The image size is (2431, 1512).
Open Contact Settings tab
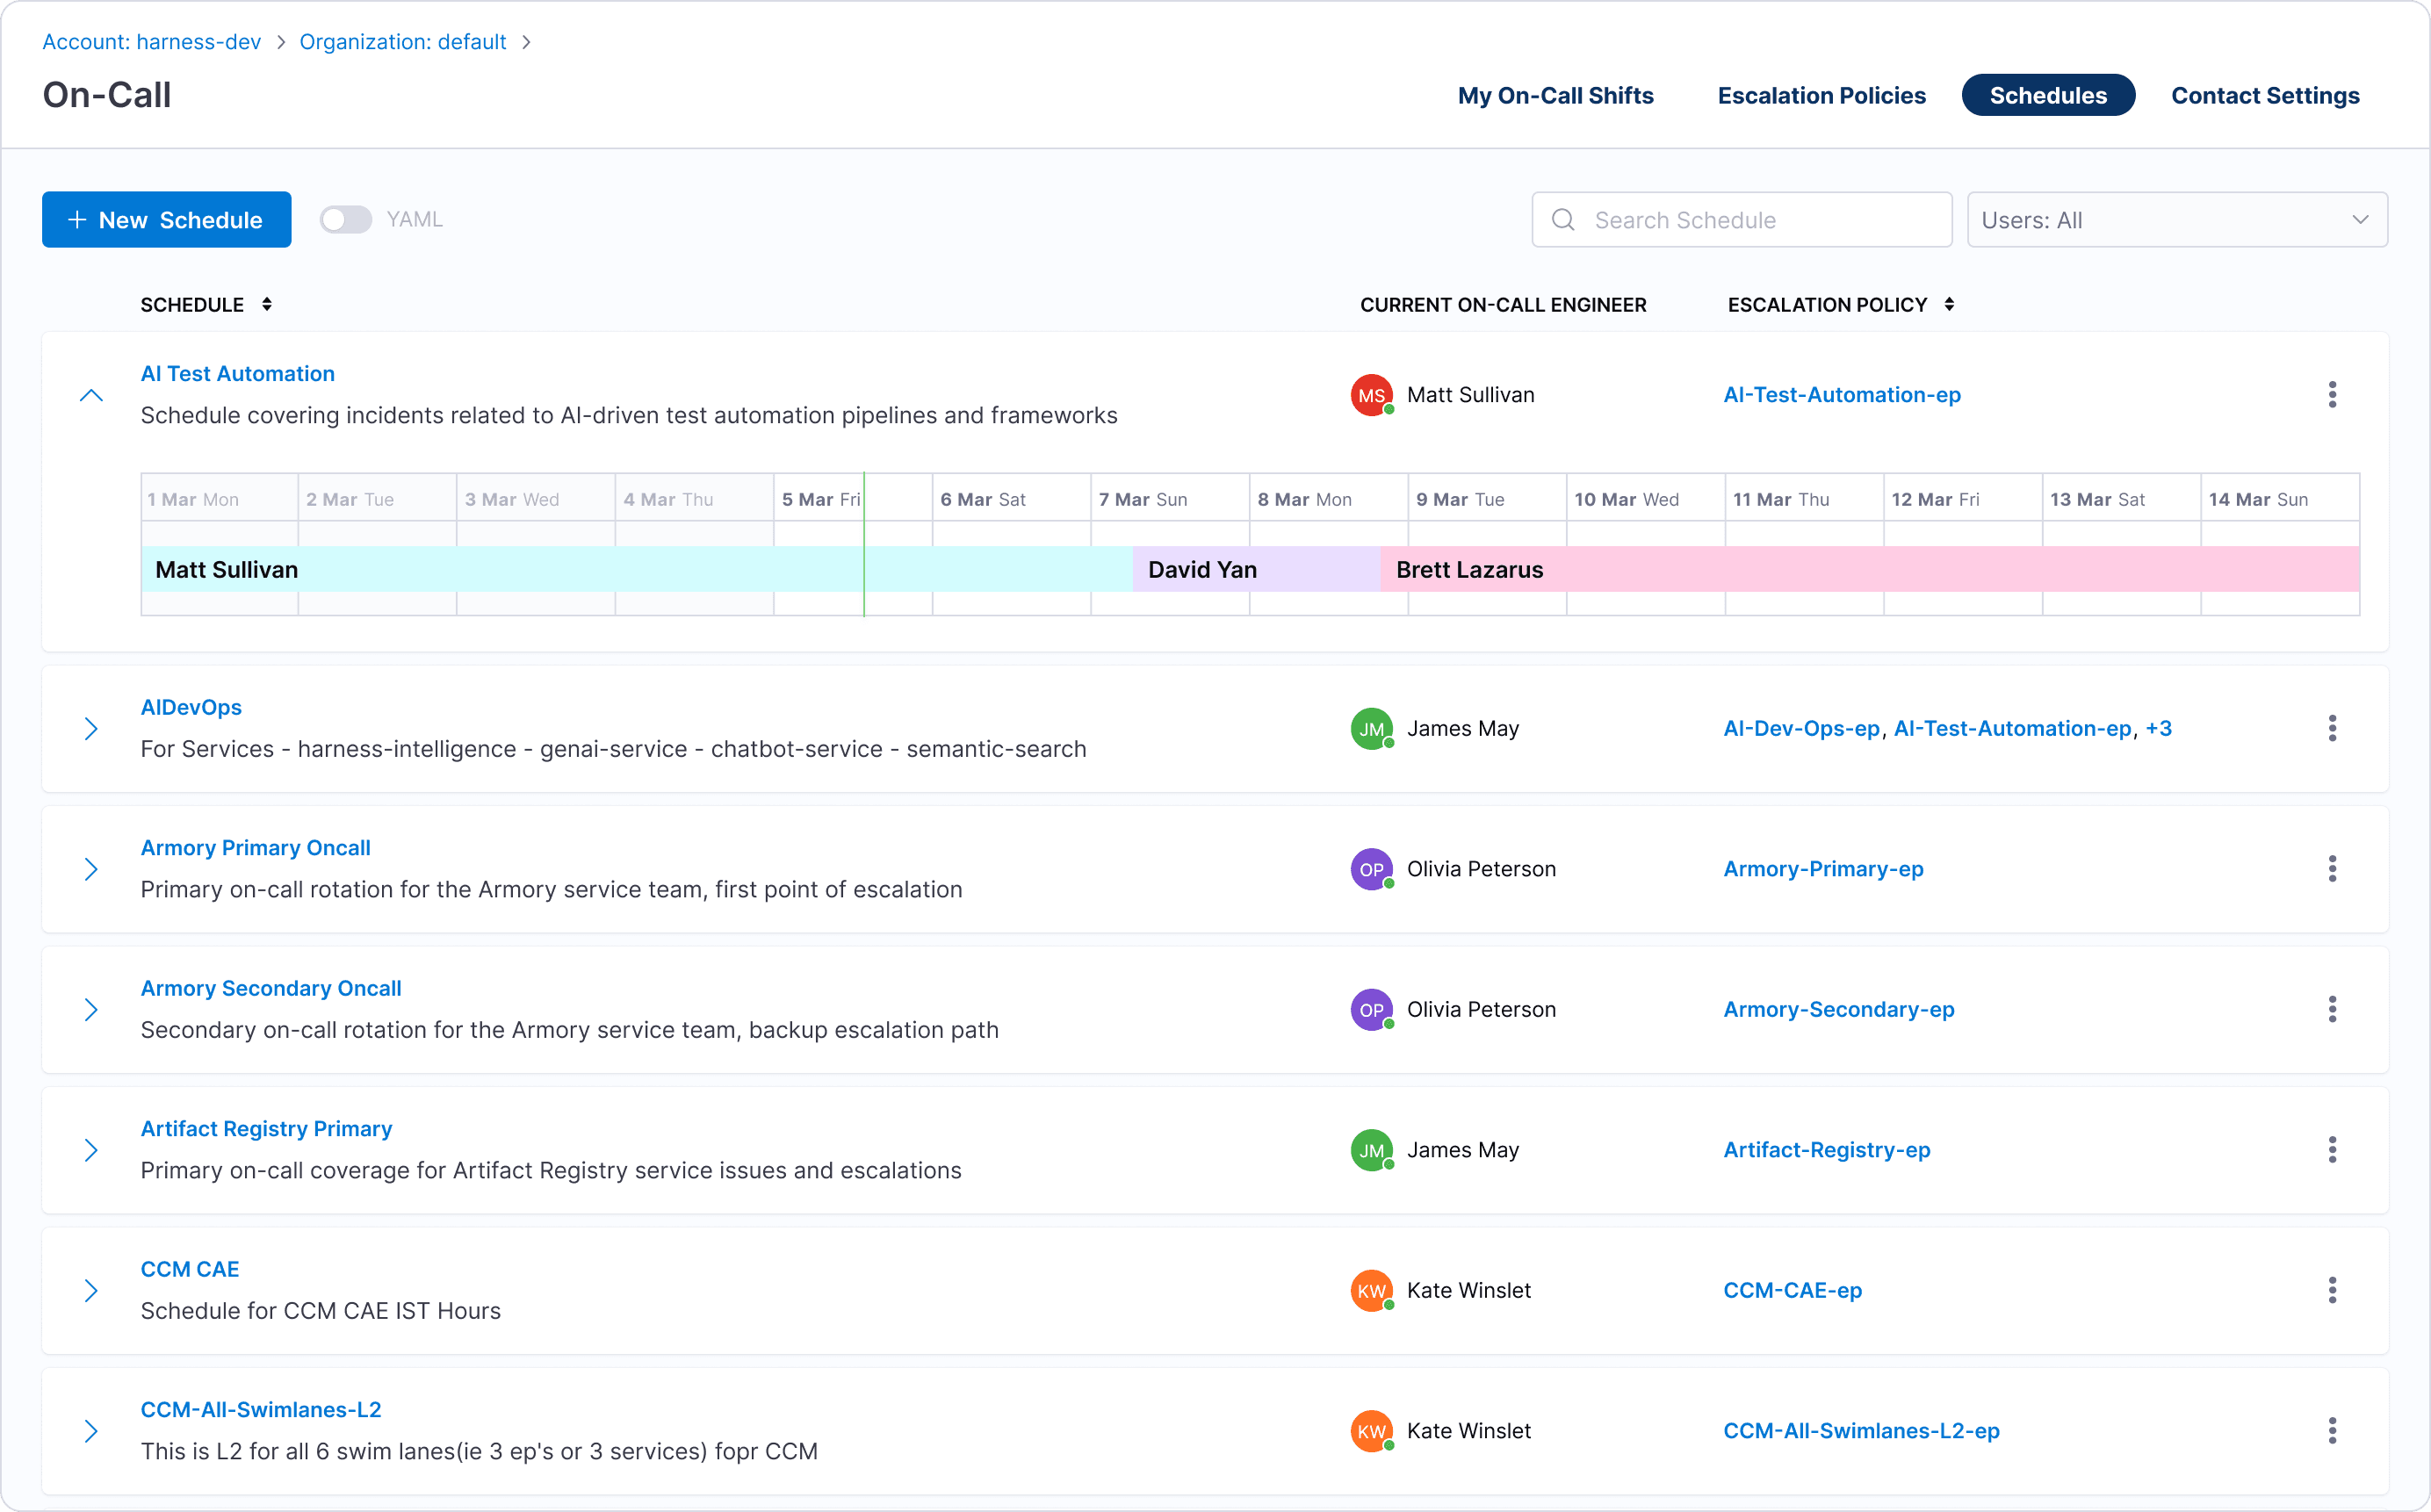click(x=2264, y=96)
